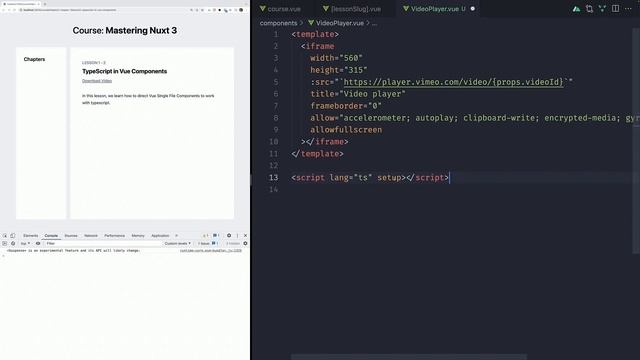
Task: Split the editor with the split icon
Action: click(615, 9)
